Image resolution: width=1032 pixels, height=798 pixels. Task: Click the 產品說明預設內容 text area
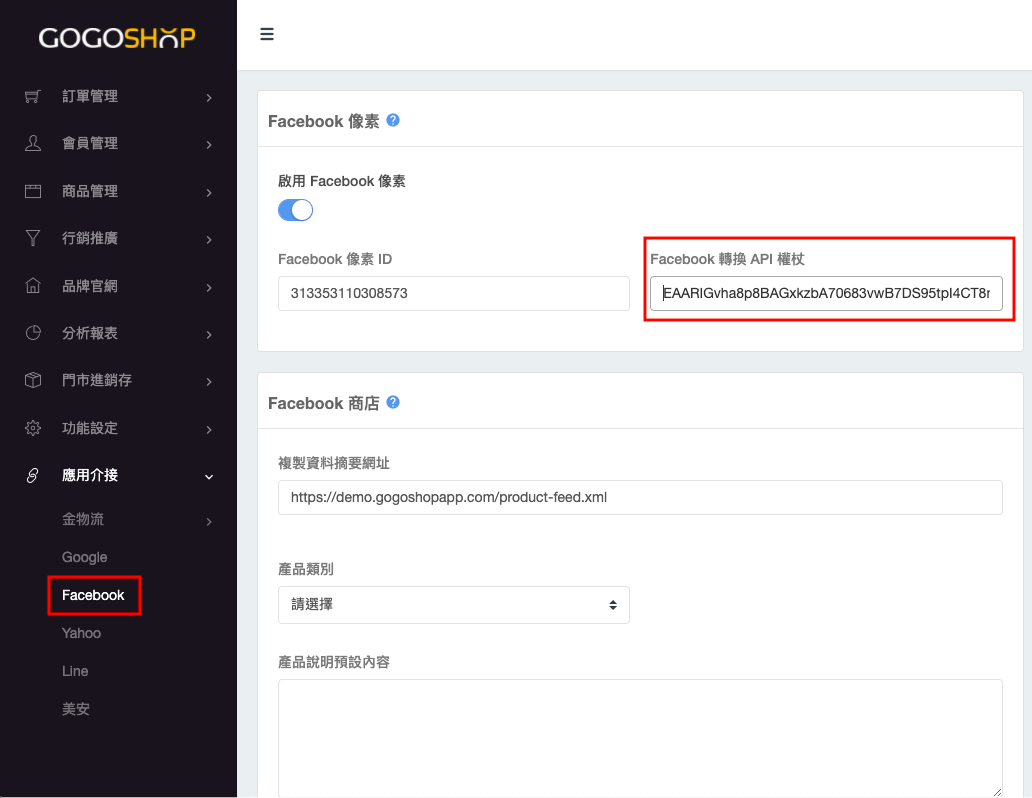[640, 738]
